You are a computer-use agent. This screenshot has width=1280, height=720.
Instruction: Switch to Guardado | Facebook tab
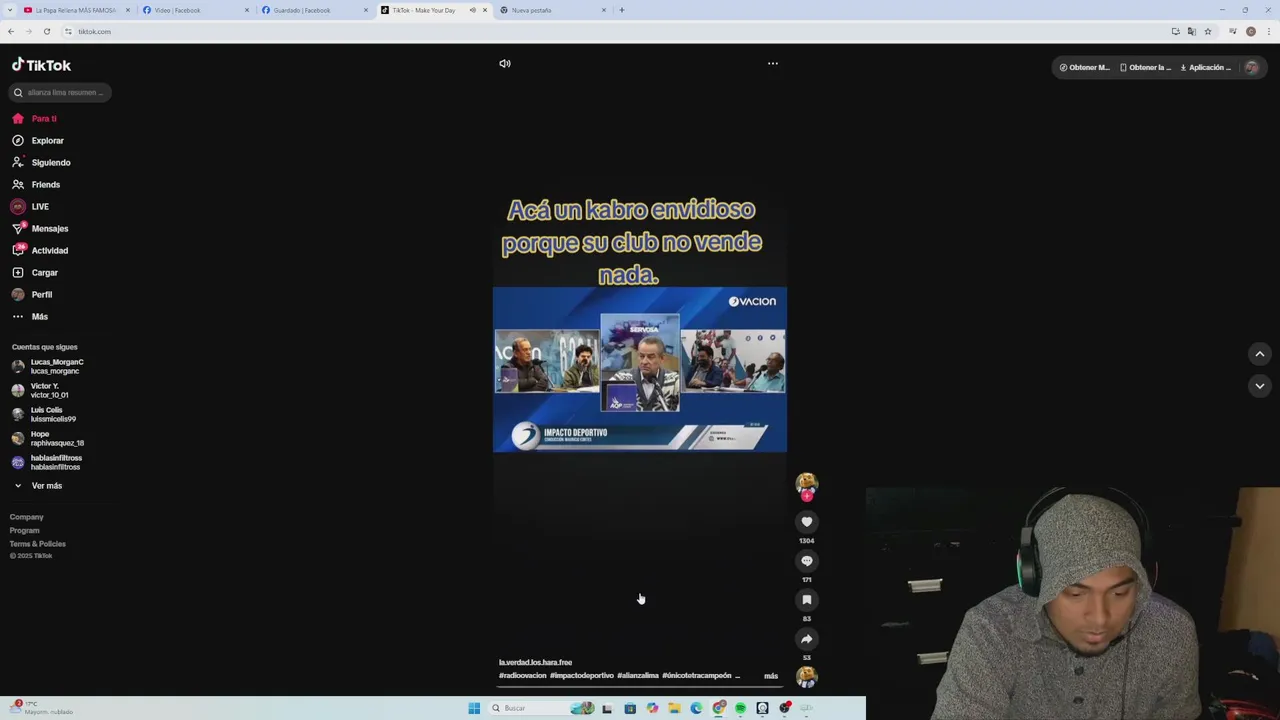pyautogui.click(x=313, y=10)
